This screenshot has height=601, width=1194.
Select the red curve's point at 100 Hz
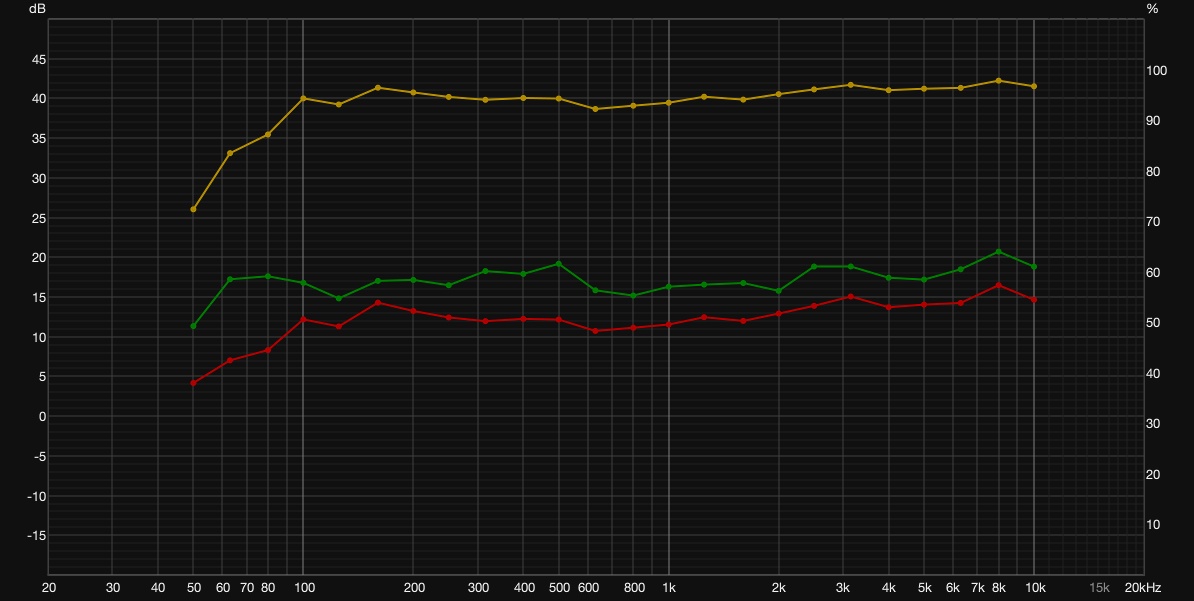[303, 319]
